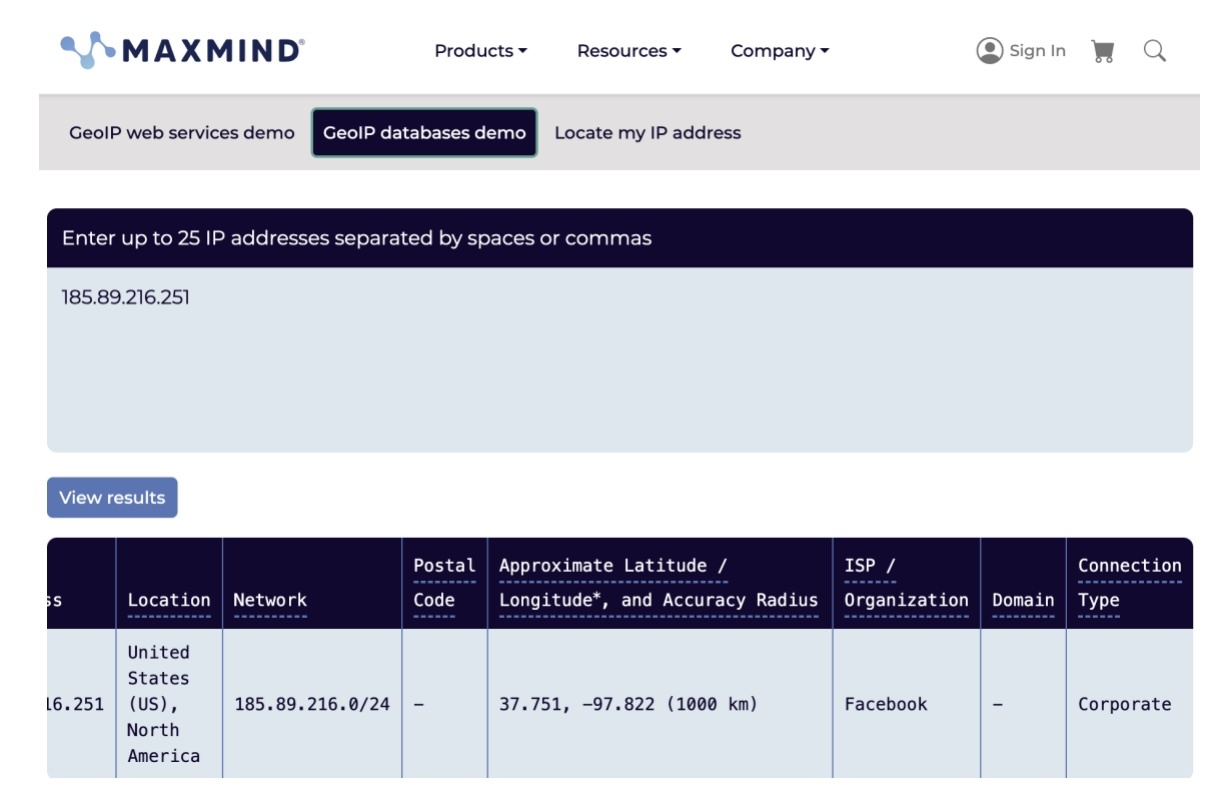The height and width of the screenshot is (802, 1232).
Task: Open the shopping cart icon
Action: point(1103,51)
